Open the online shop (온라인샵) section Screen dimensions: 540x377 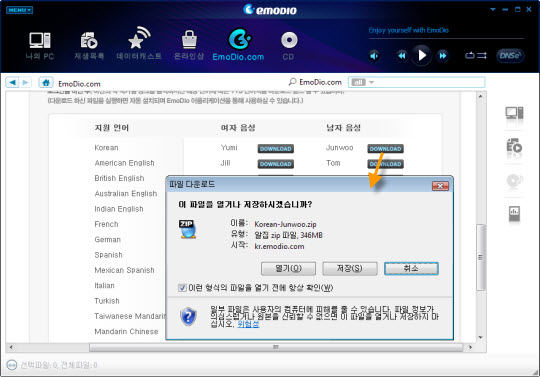point(189,45)
